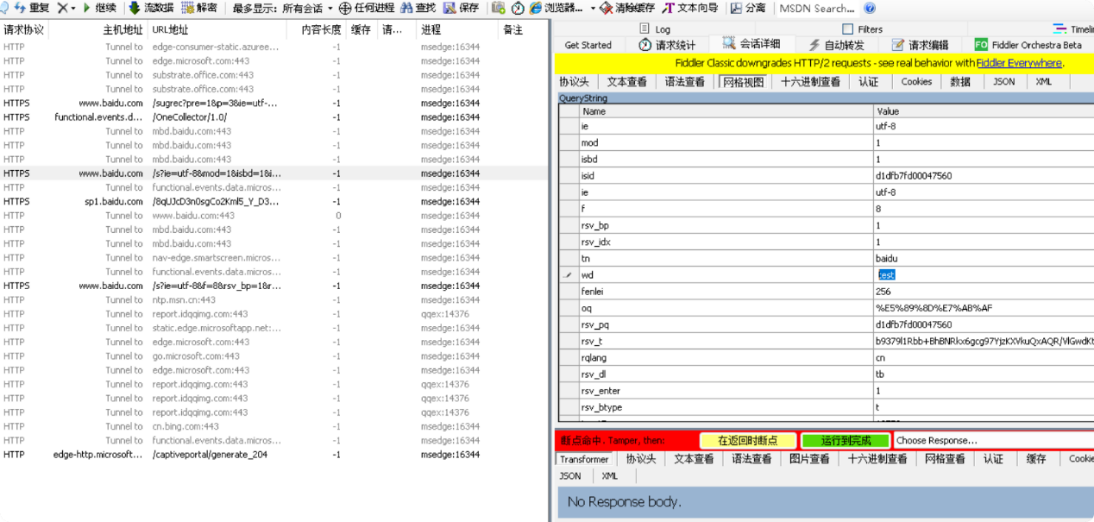Select response 图片查看 image tab
Screen dimensions: 1094x522
[807, 459]
